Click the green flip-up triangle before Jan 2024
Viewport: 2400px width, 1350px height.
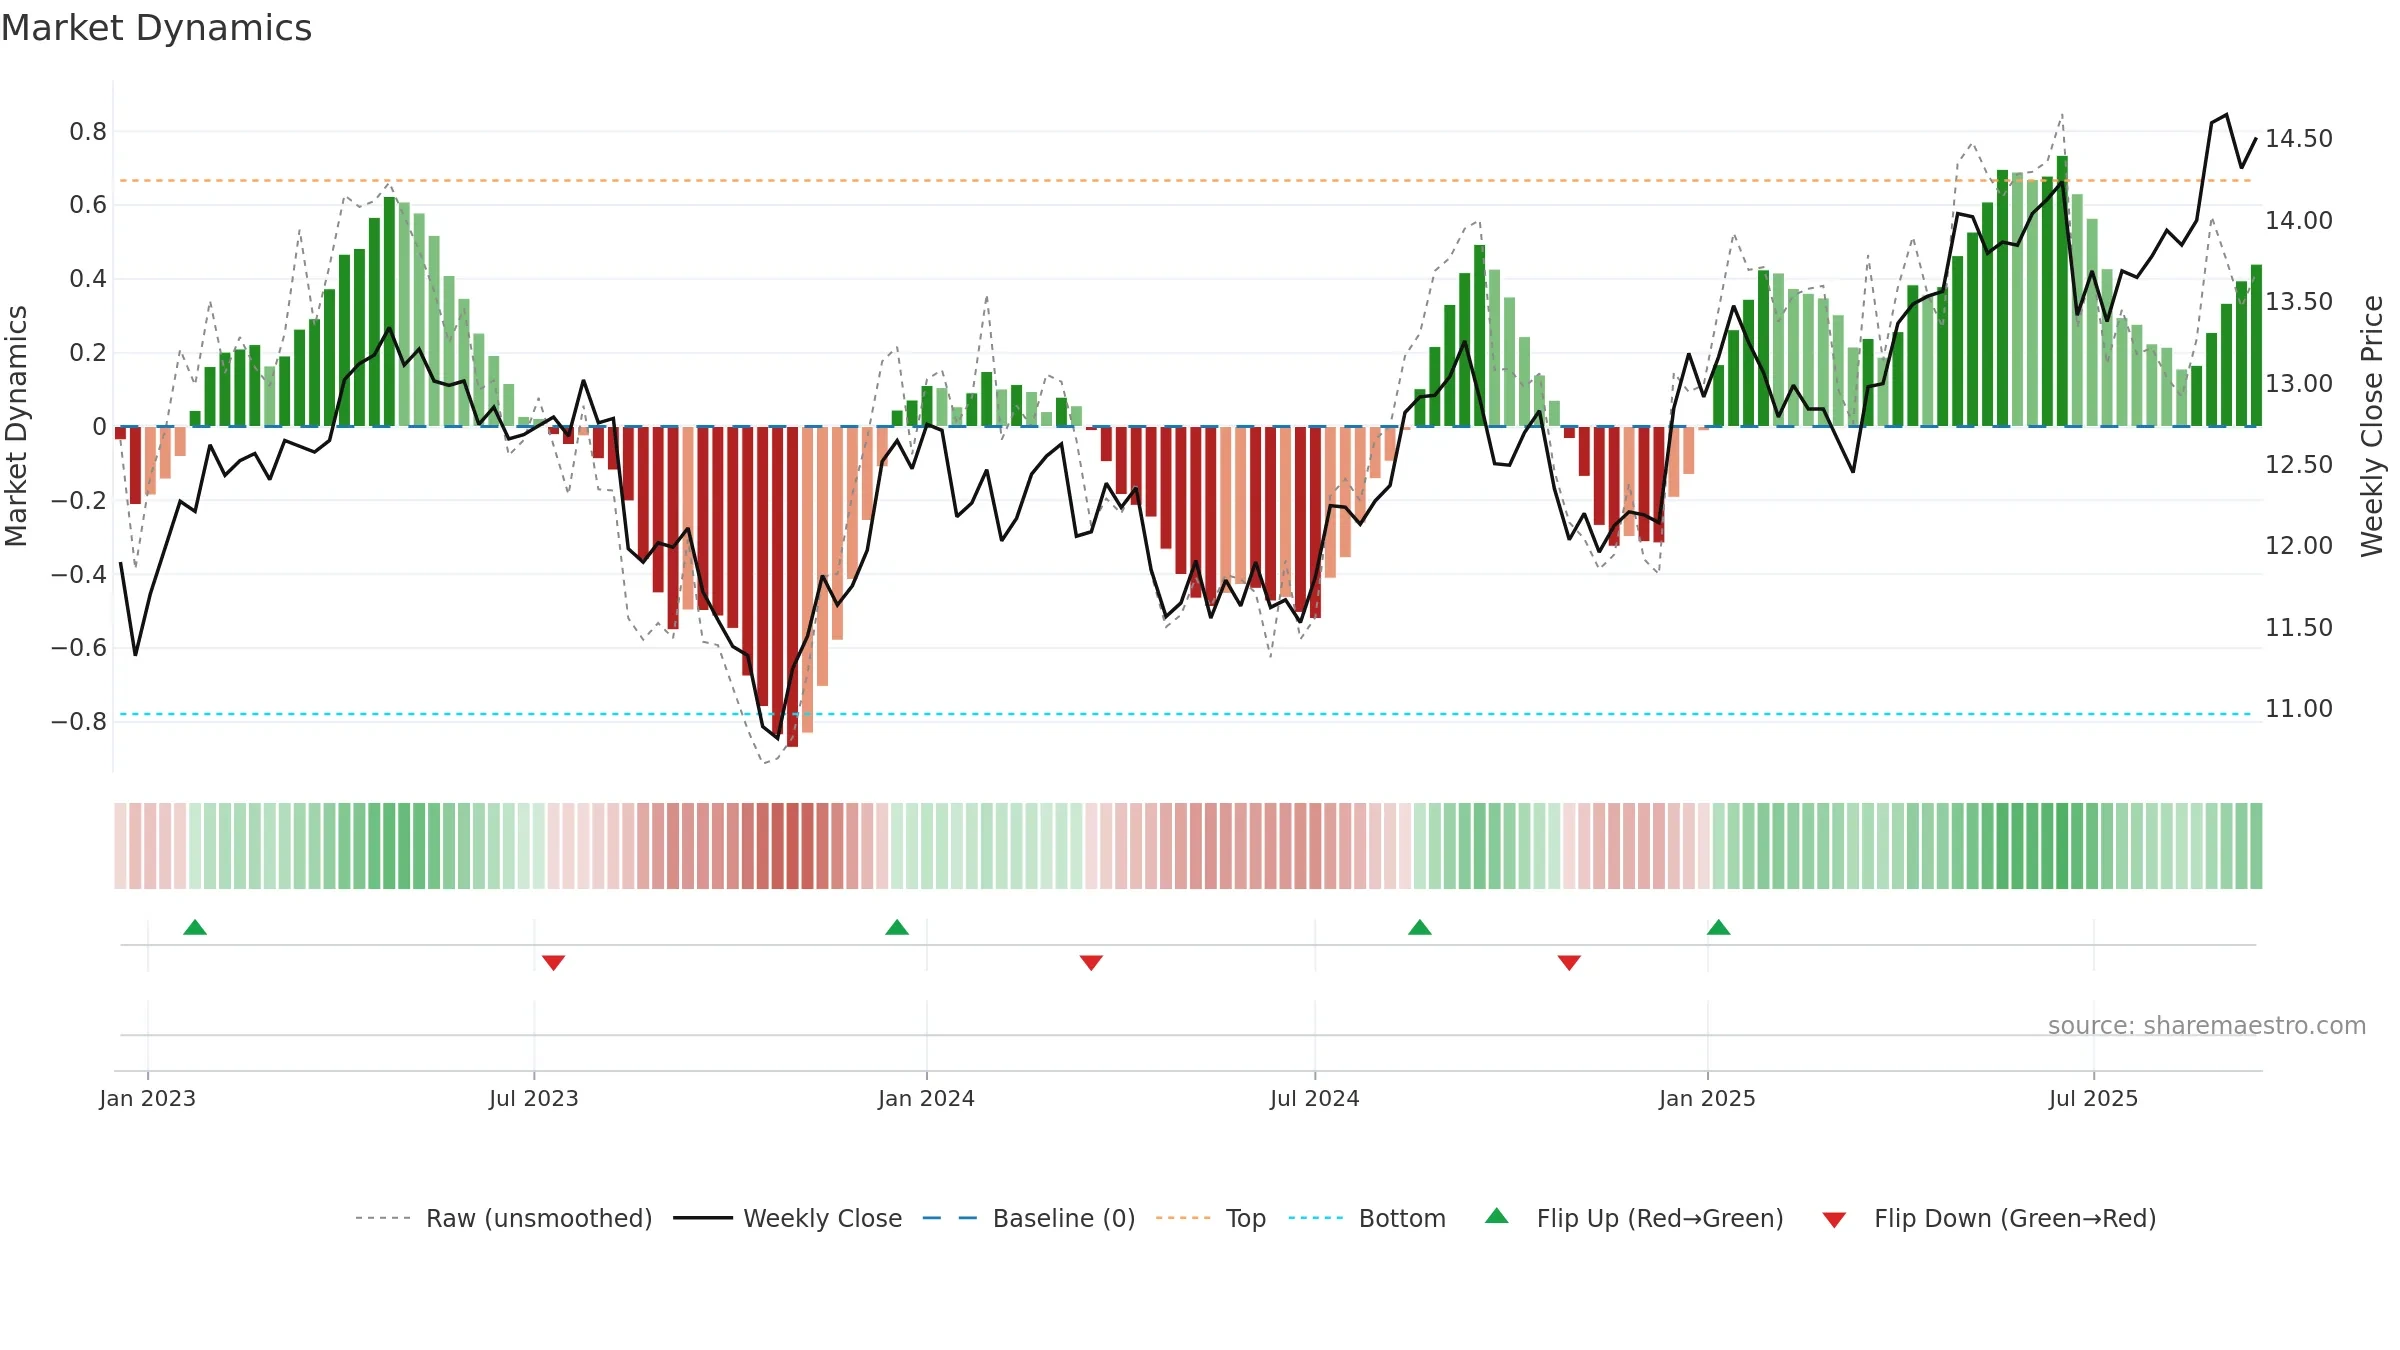[x=897, y=927]
